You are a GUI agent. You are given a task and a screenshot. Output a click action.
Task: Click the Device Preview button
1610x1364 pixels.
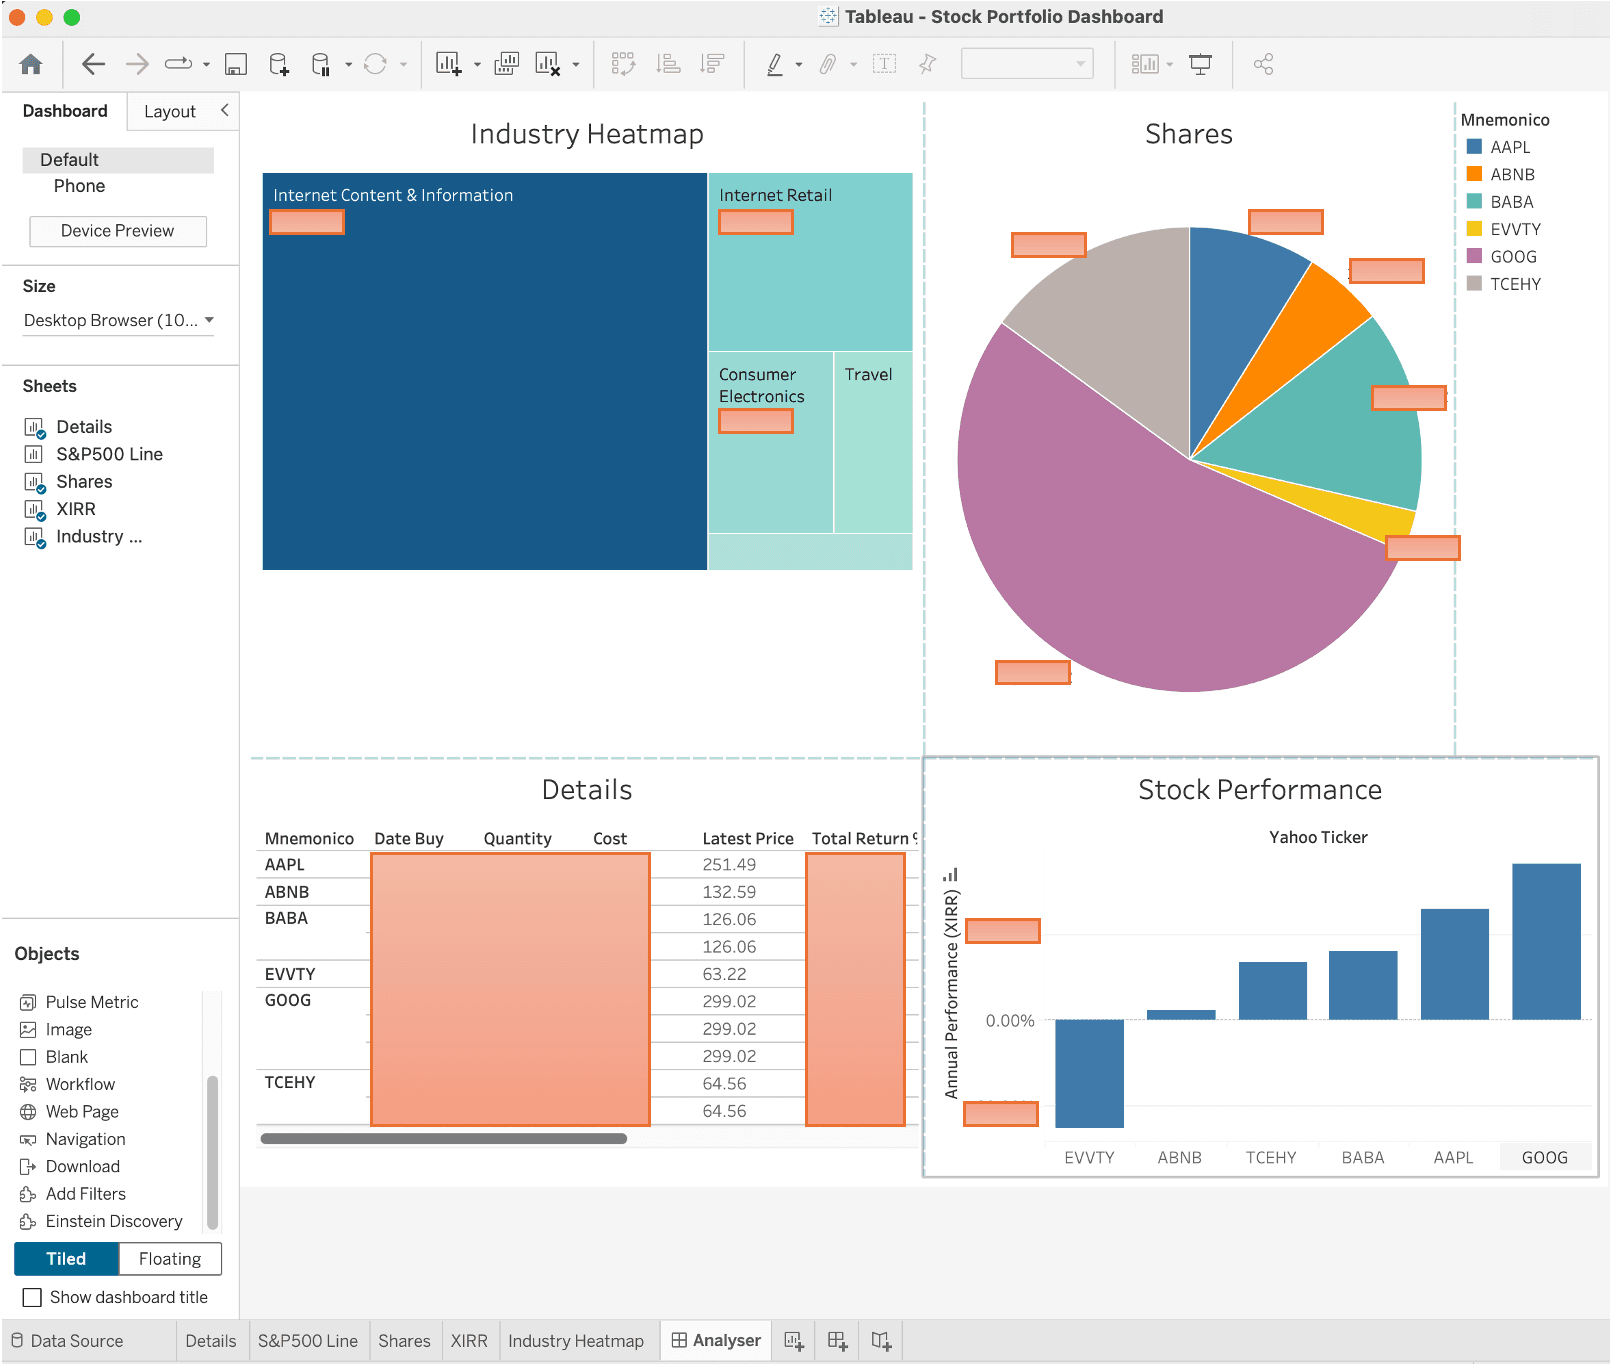pos(118,231)
